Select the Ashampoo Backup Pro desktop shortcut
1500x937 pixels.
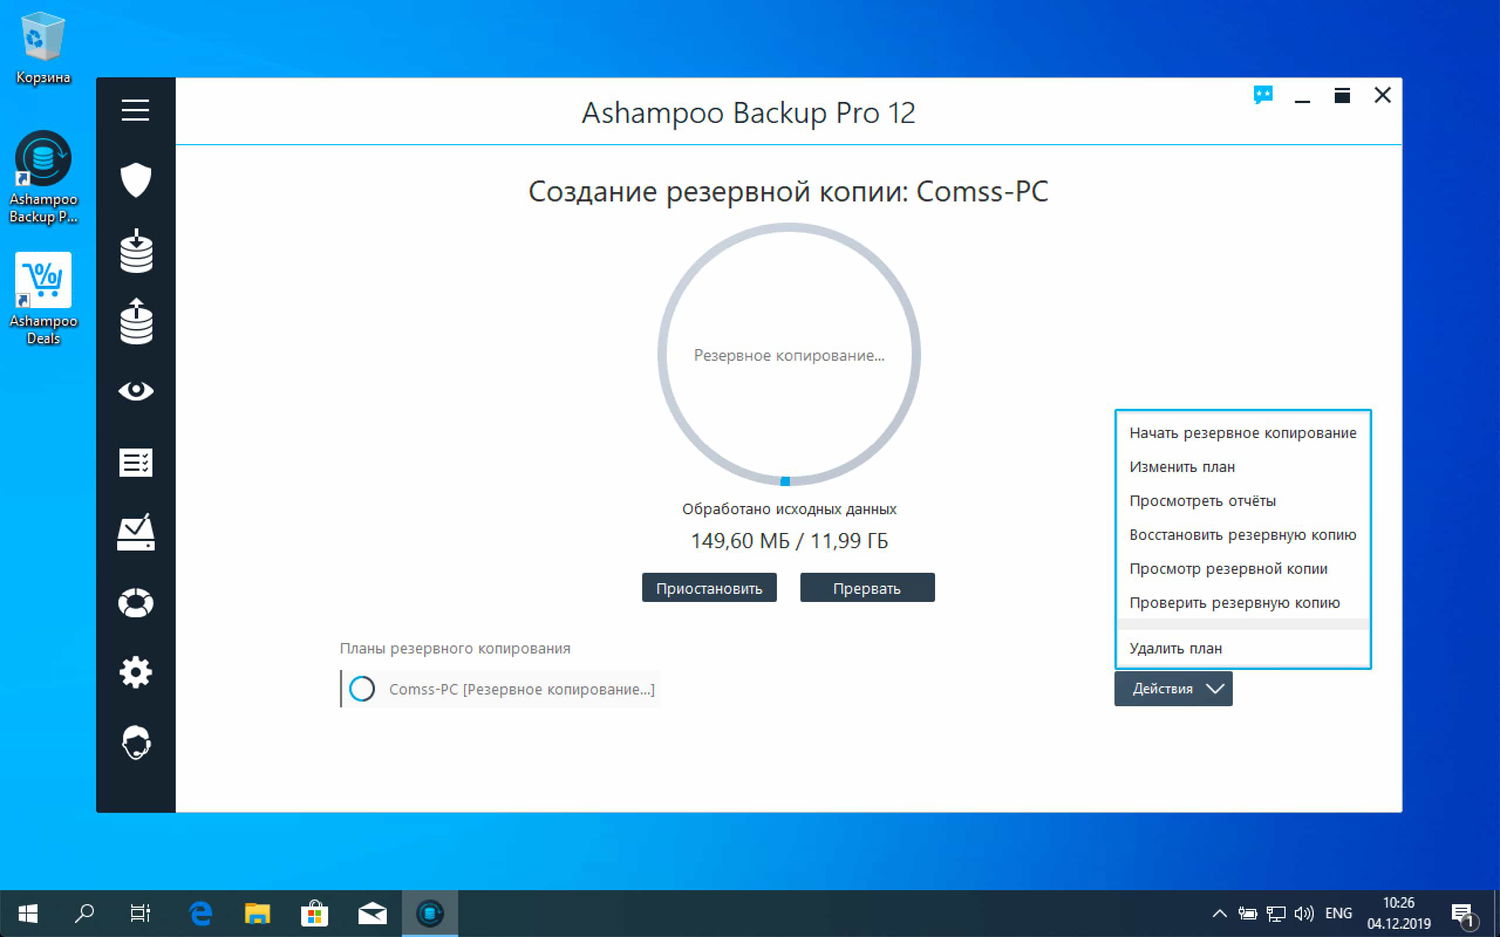(x=43, y=178)
